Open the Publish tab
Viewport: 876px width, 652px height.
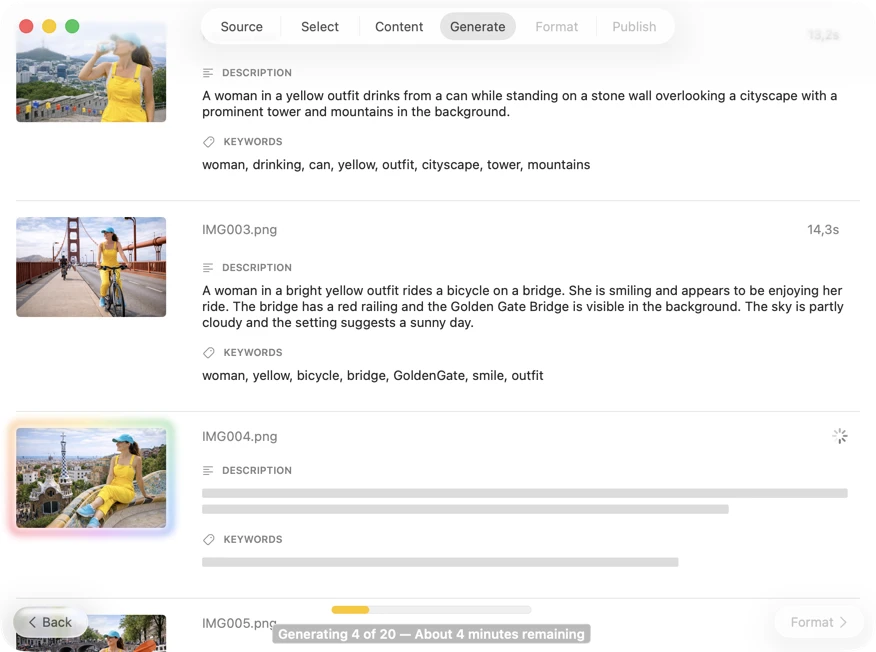[x=634, y=27]
